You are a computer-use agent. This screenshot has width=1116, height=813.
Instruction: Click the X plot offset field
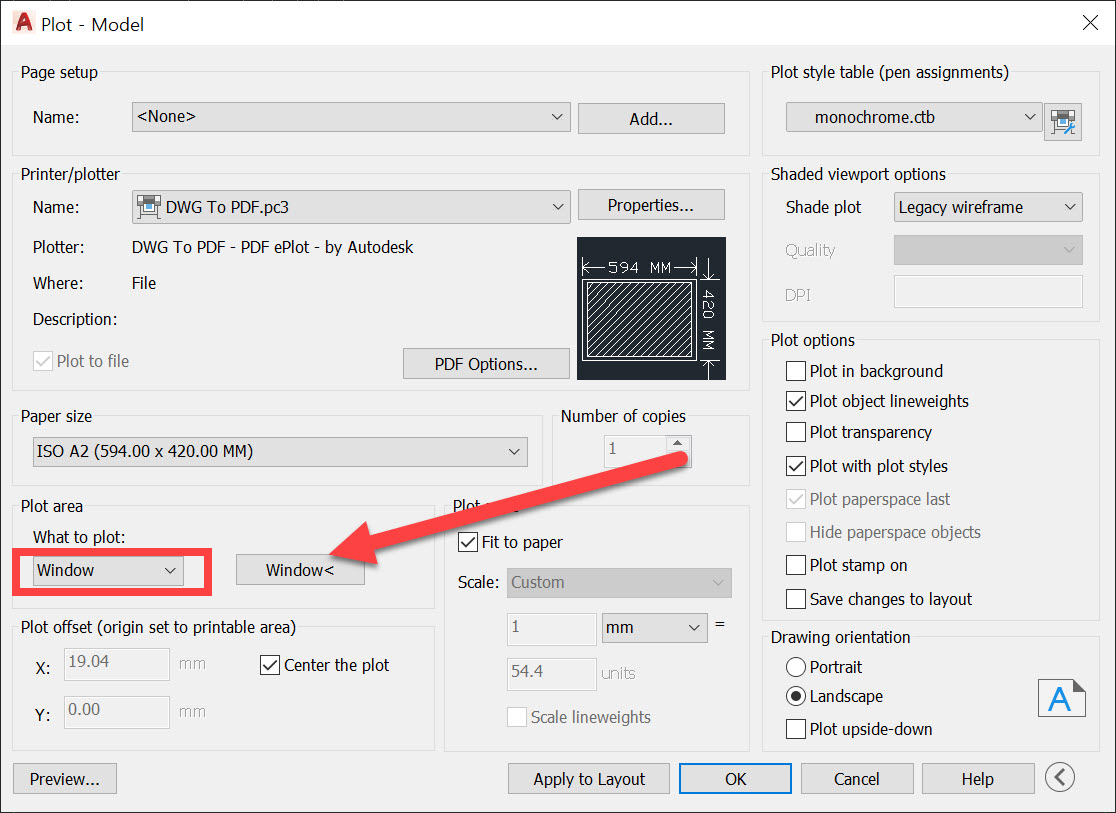(x=117, y=663)
